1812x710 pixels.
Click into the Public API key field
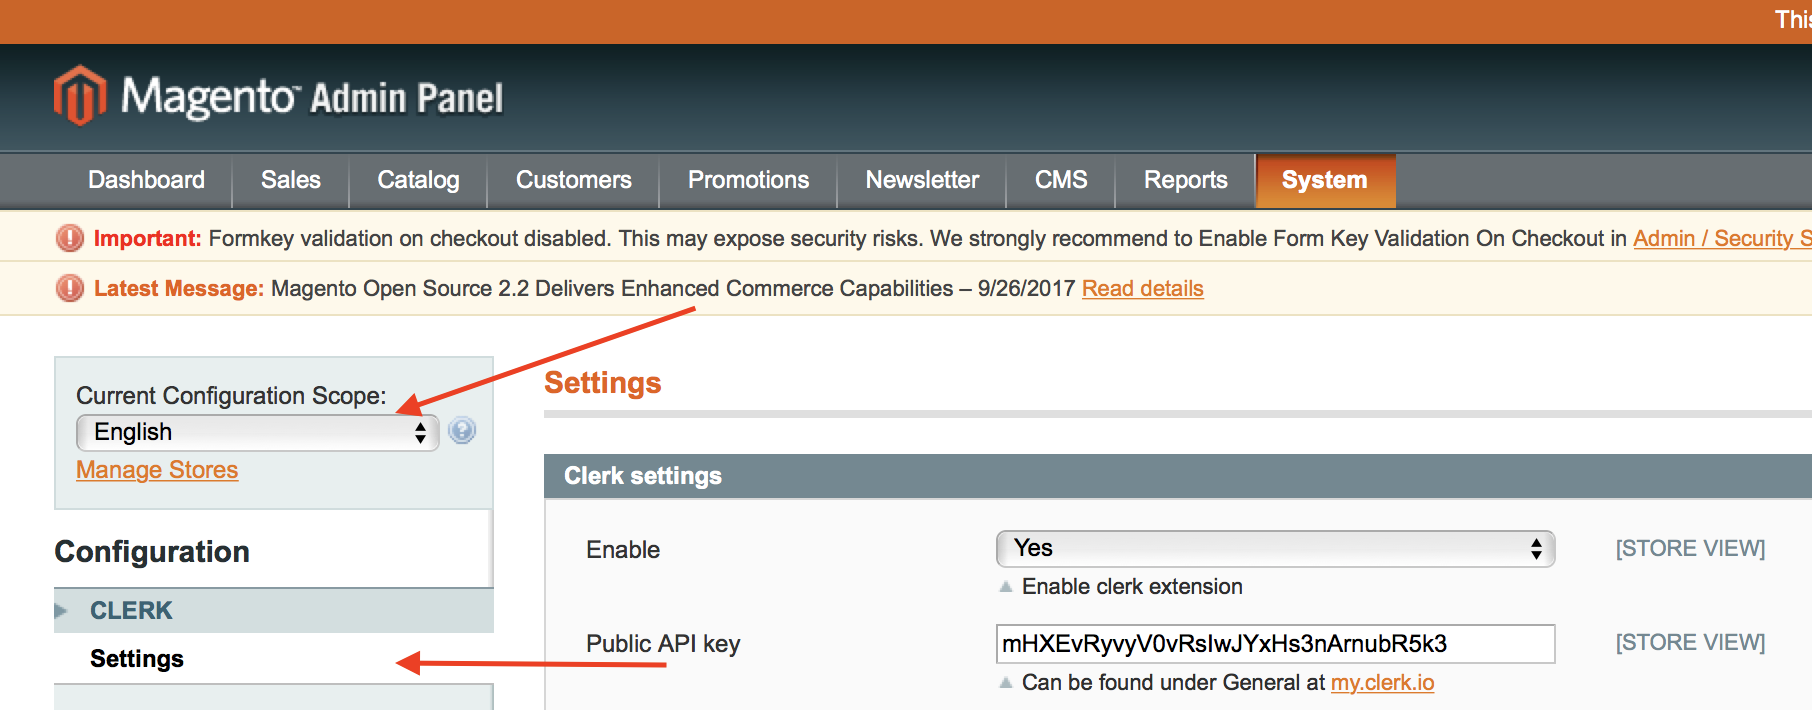(x=1275, y=644)
